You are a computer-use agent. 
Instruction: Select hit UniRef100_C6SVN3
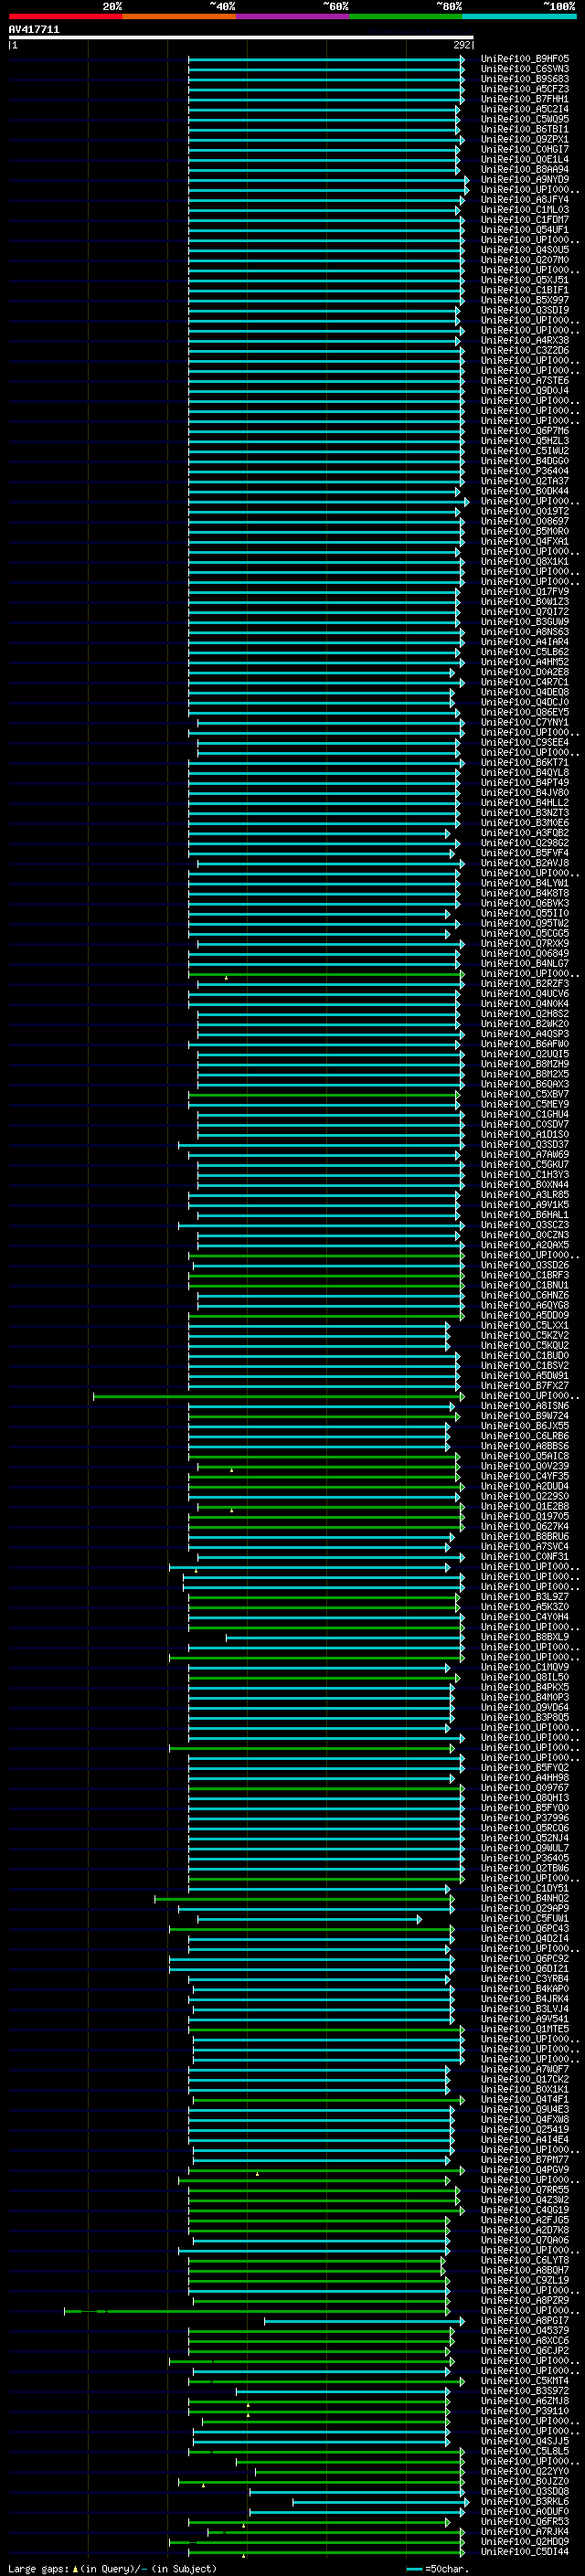525,69
